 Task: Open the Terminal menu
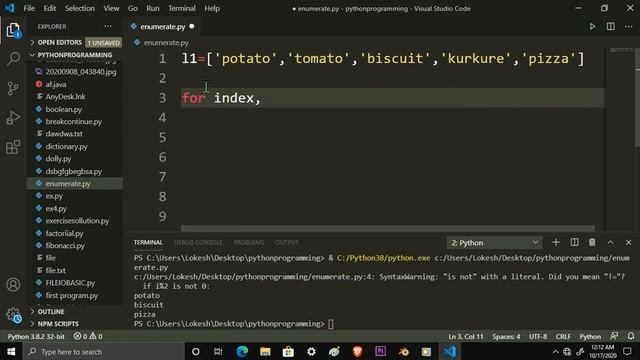(x=182, y=8)
